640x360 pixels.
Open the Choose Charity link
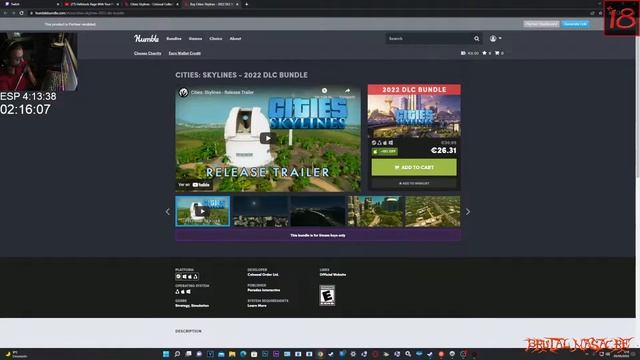pyautogui.click(x=147, y=53)
